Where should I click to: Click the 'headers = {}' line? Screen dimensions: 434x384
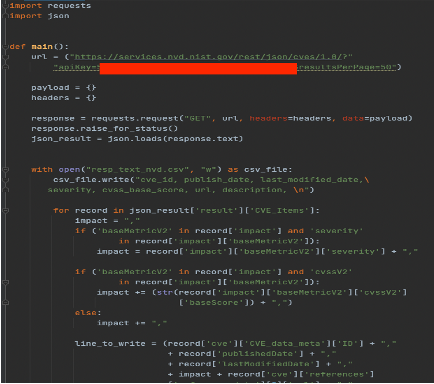point(64,98)
